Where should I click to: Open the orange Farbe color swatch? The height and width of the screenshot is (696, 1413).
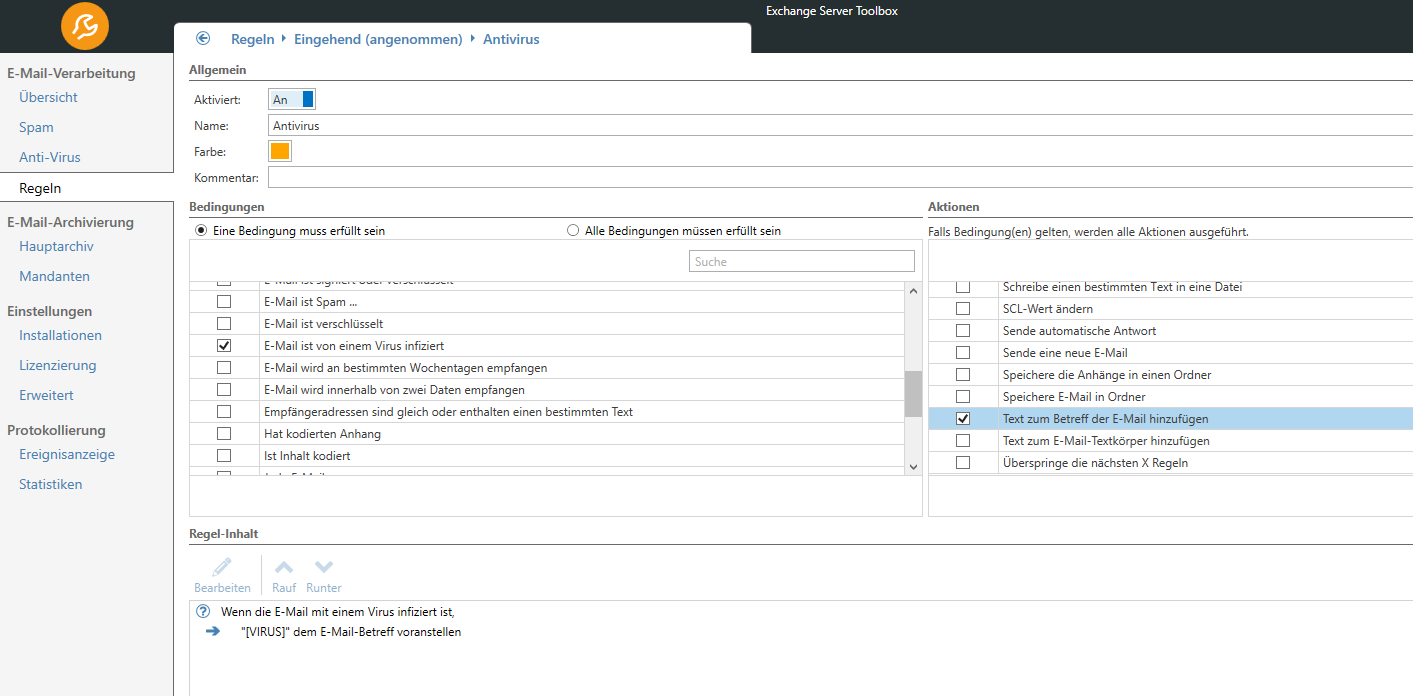(280, 152)
